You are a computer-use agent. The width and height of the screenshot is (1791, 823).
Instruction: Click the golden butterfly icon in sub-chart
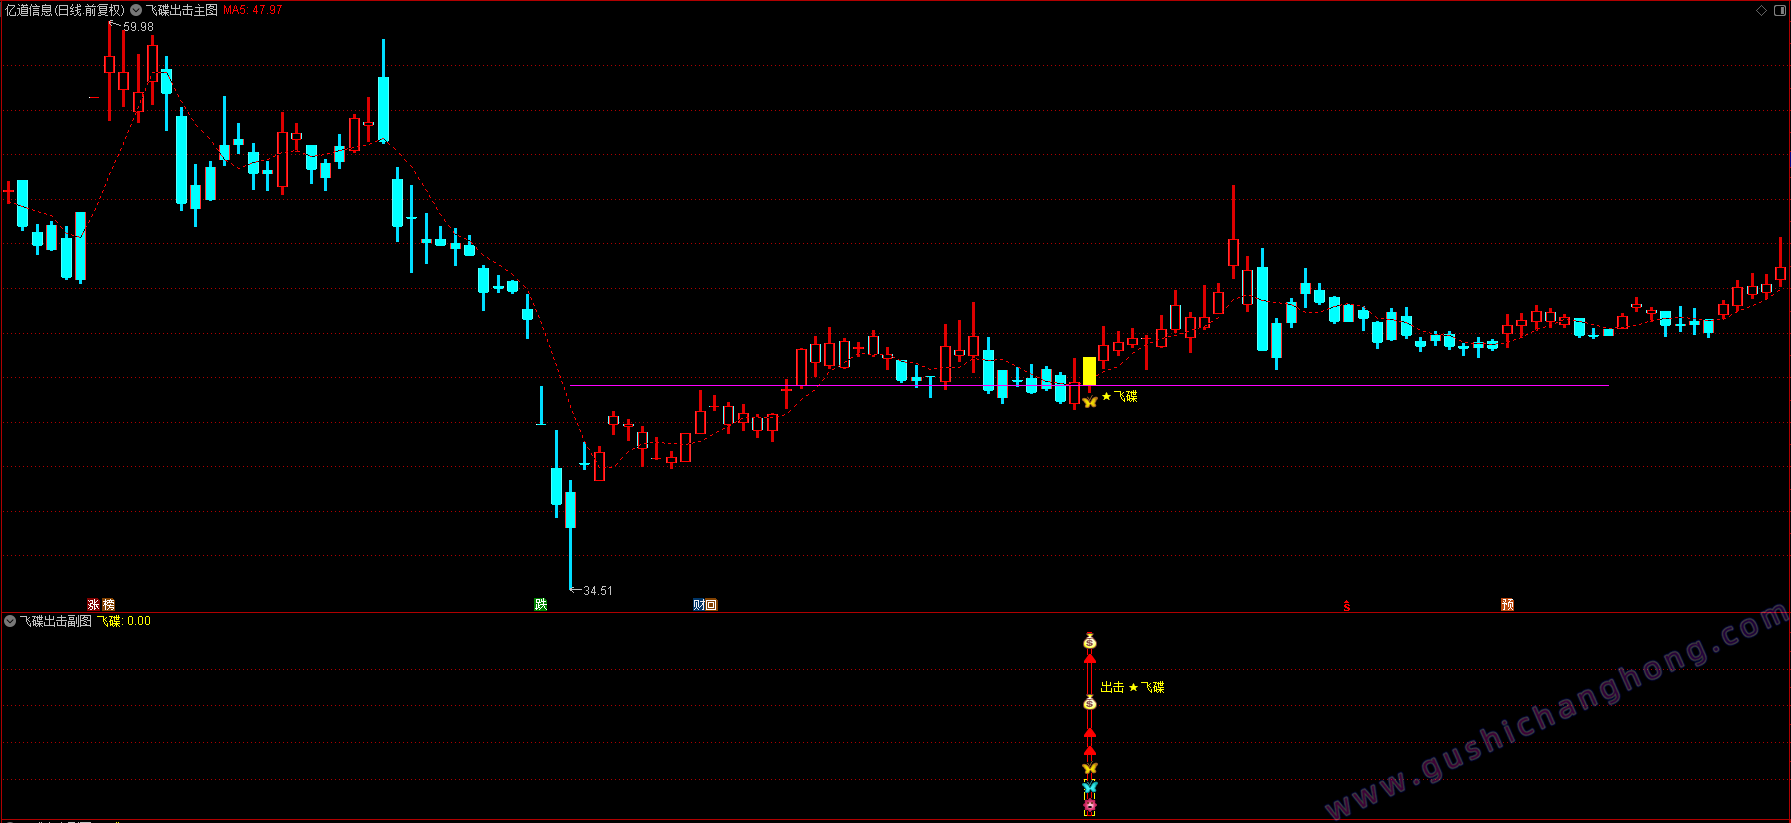(1090, 768)
